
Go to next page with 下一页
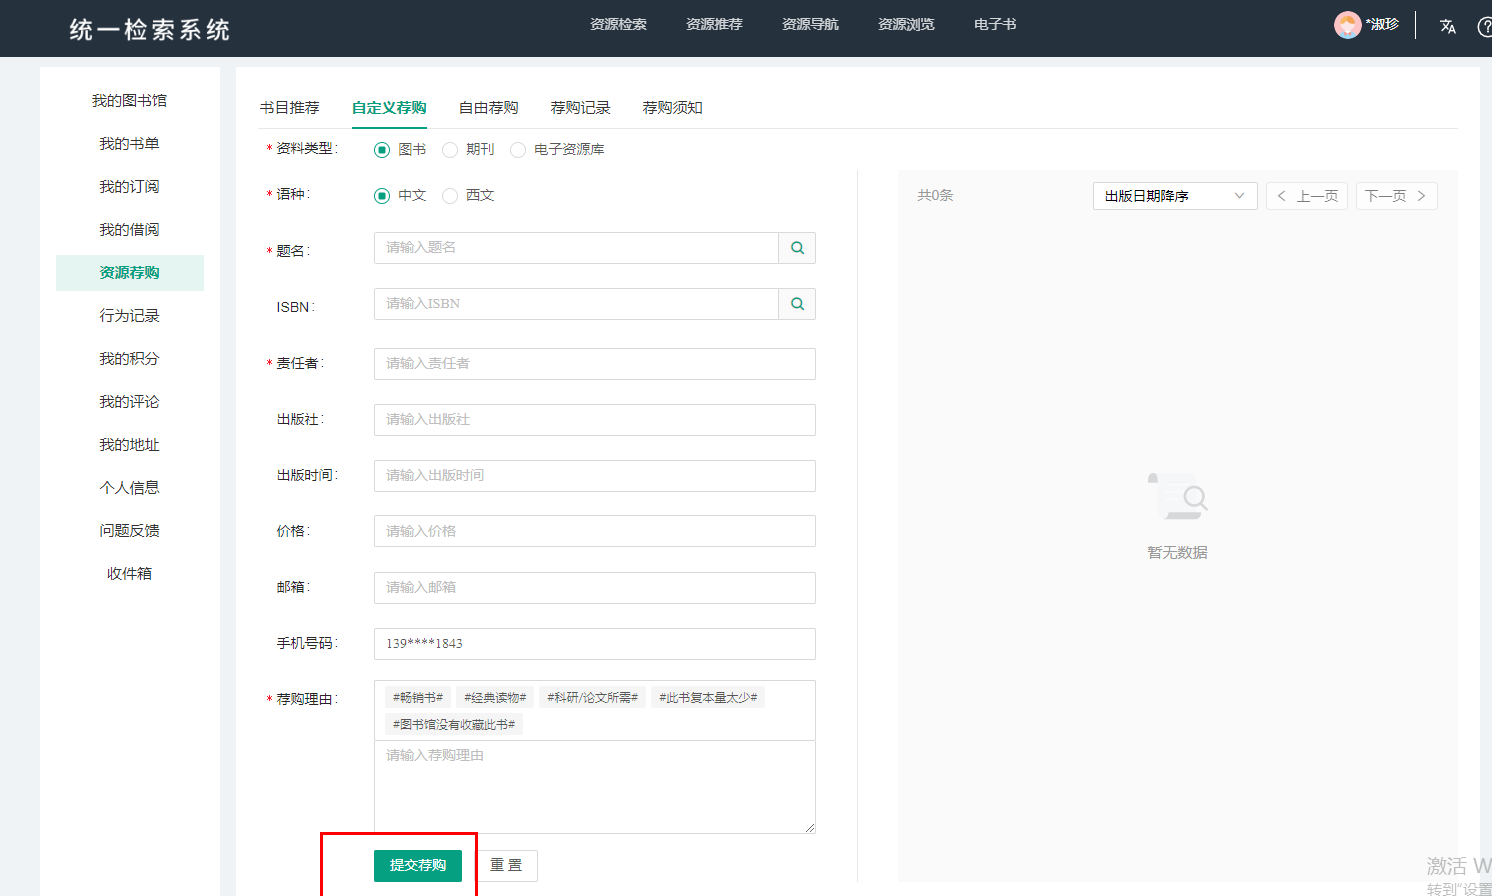pos(1396,196)
